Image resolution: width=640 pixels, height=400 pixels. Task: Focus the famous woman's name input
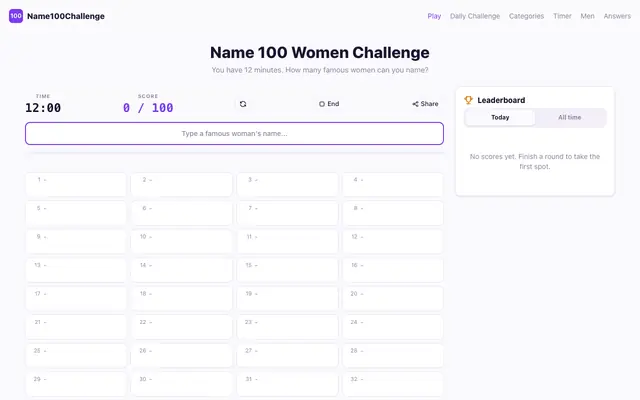click(x=234, y=133)
